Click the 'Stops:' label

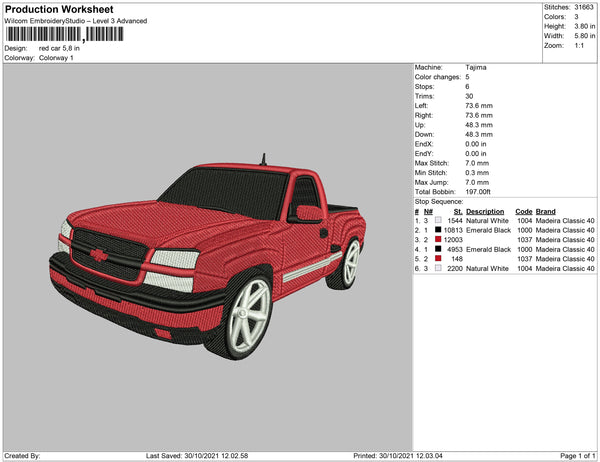[x=424, y=87]
